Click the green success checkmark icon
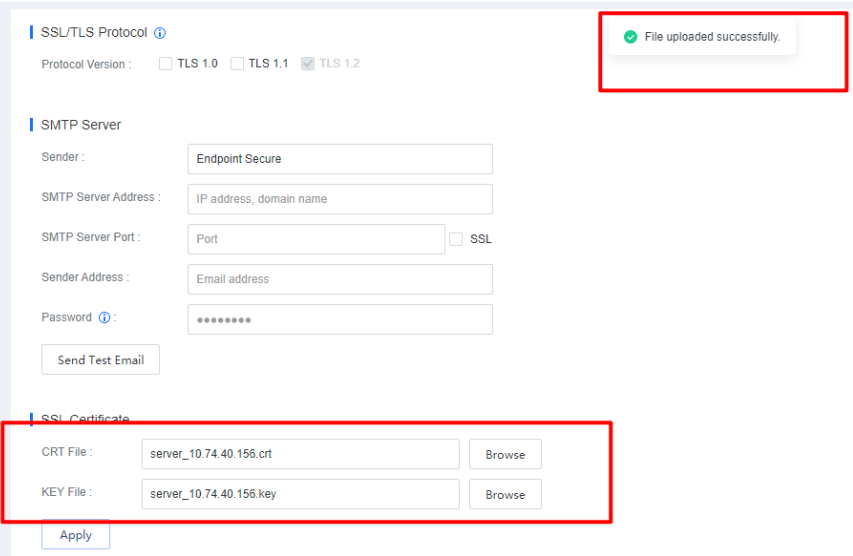Image resolution: width=853 pixels, height=556 pixels. [x=630, y=37]
